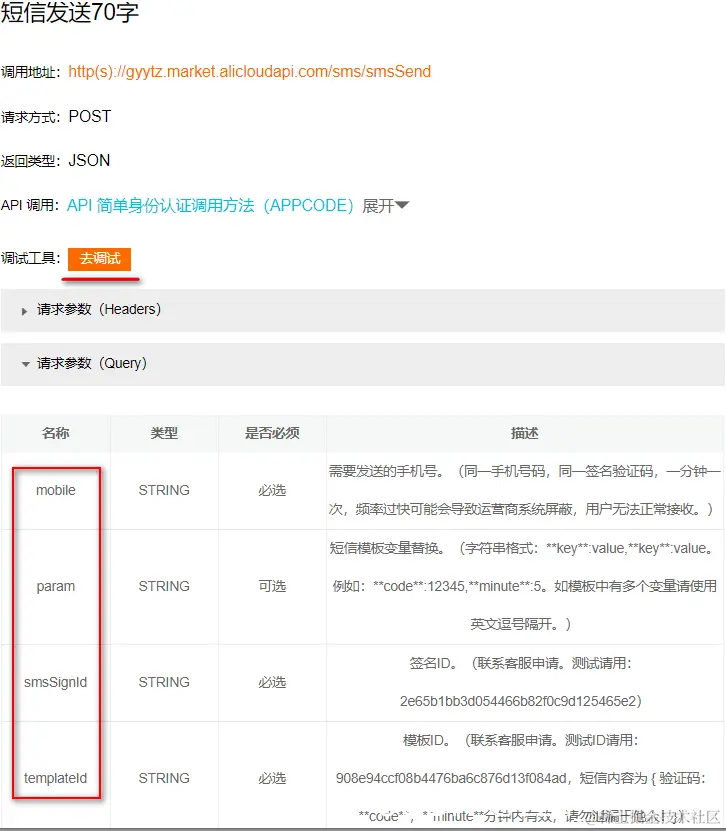This screenshot has height=831, width=726.
Task: Click 可选 in the param row
Action: [x=272, y=586]
